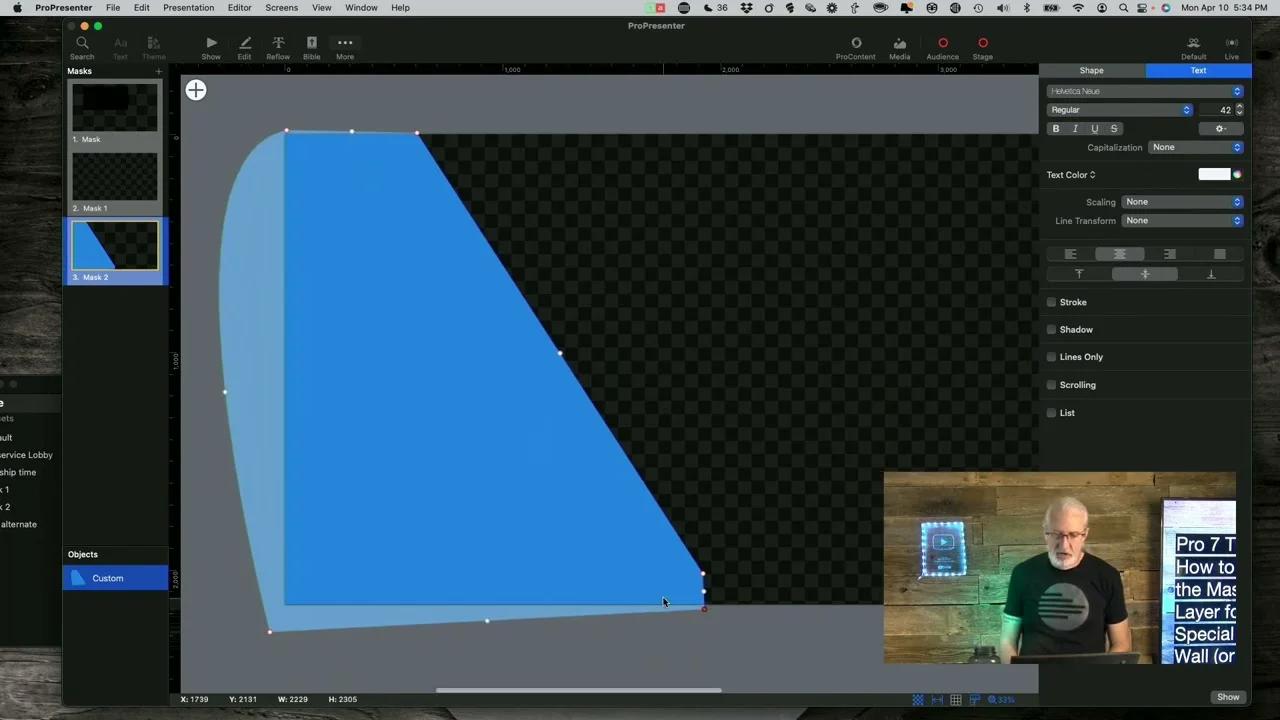
Task: Switch to the Shape tab
Action: (x=1091, y=70)
